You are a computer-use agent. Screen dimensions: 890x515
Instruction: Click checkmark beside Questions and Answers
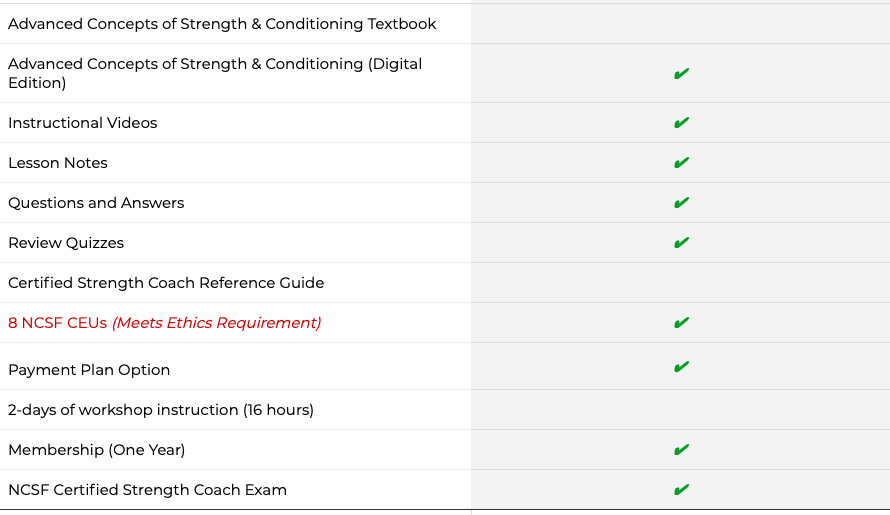681,203
